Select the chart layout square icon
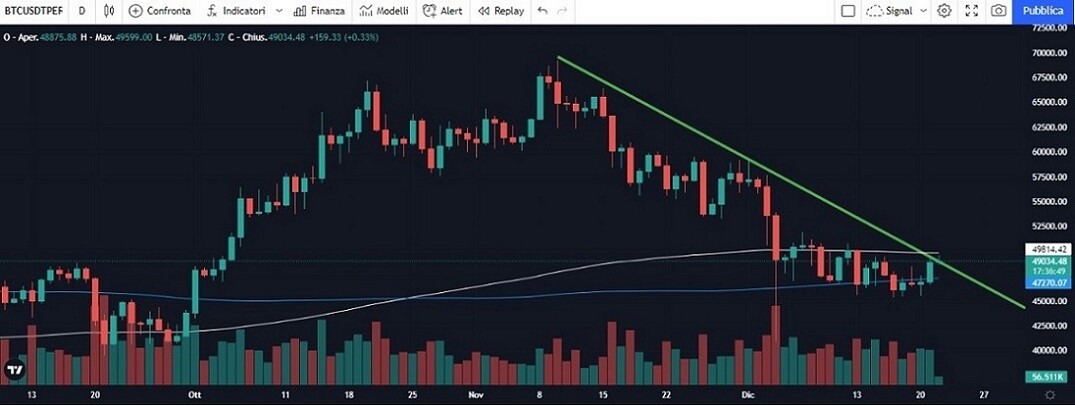This screenshot has width=1075, height=406. coord(848,11)
